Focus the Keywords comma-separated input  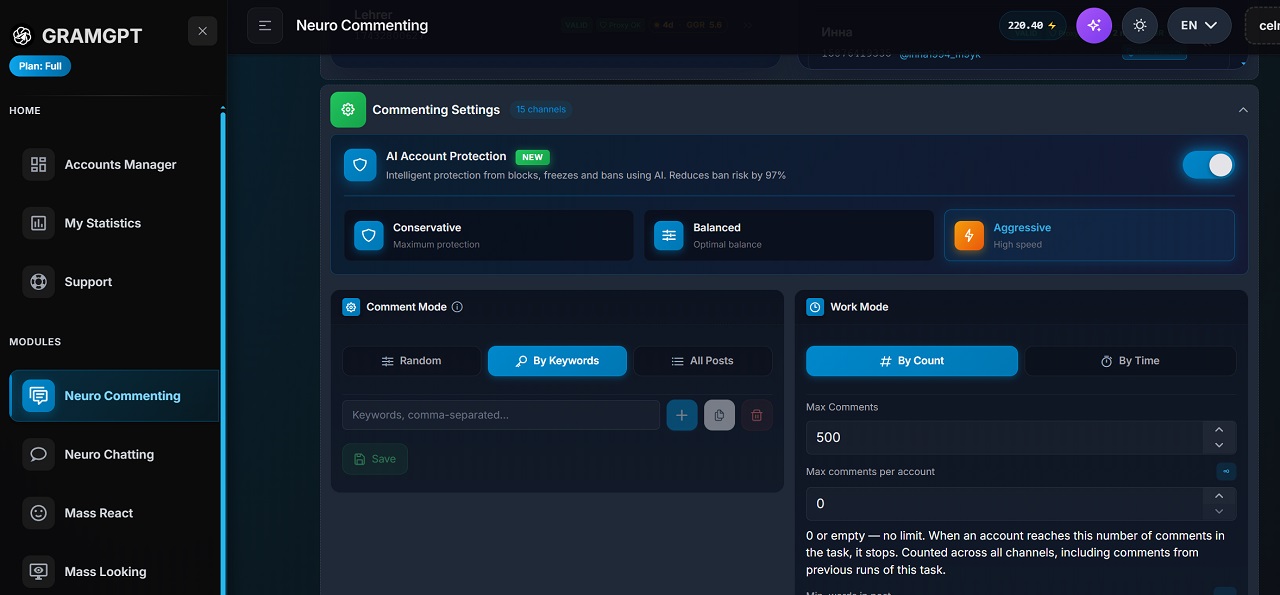pos(501,415)
